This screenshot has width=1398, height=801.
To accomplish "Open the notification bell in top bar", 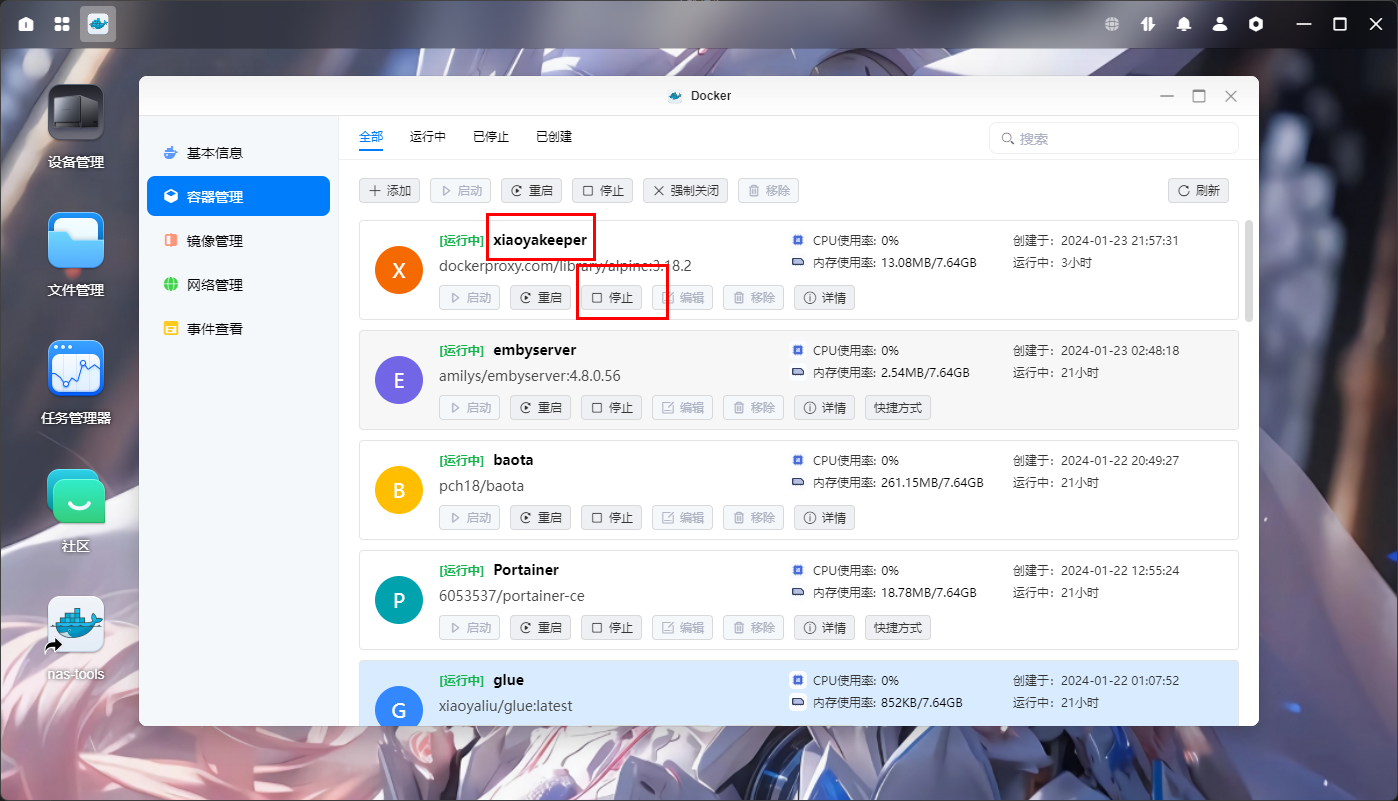I will click(x=1184, y=24).
